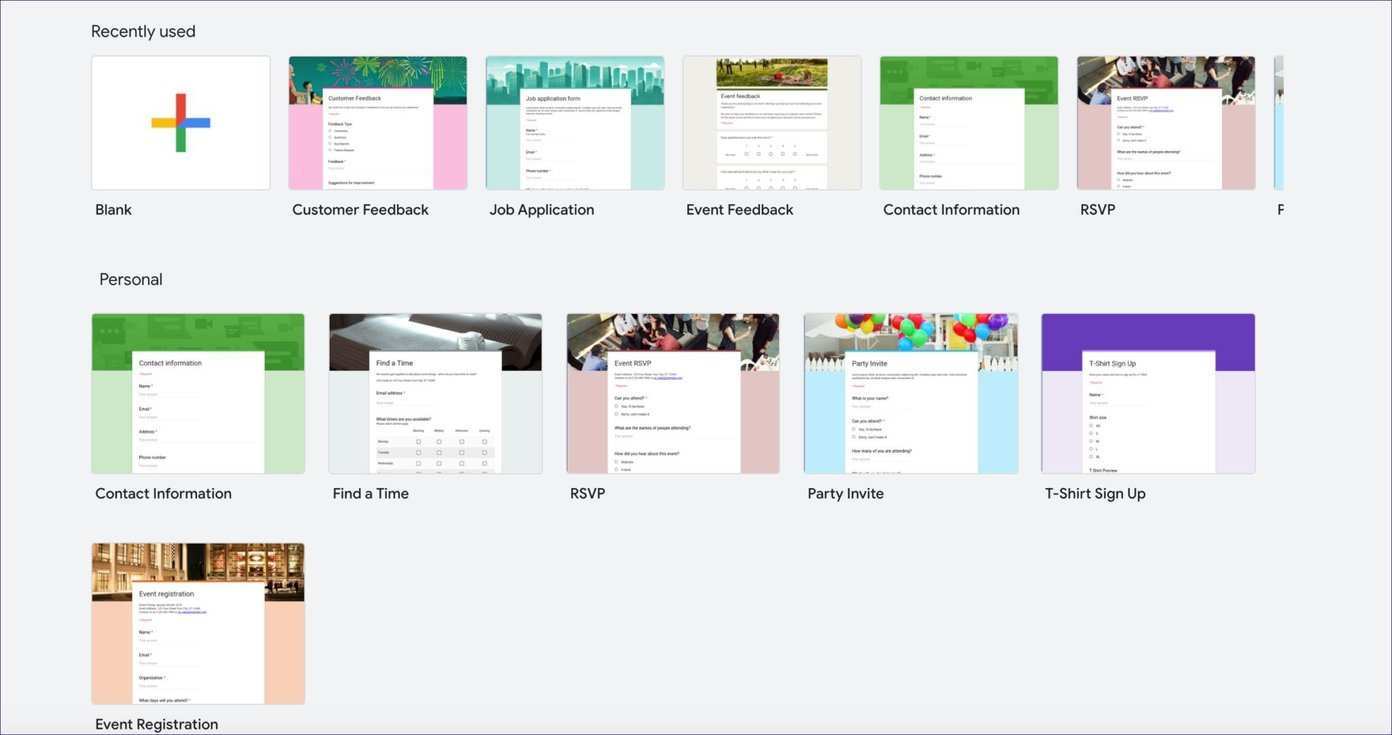The height and width of the screenshot is (735, 1392).
Task: Click the colorful plus icon for Blank form
Action: pos(181,123)
